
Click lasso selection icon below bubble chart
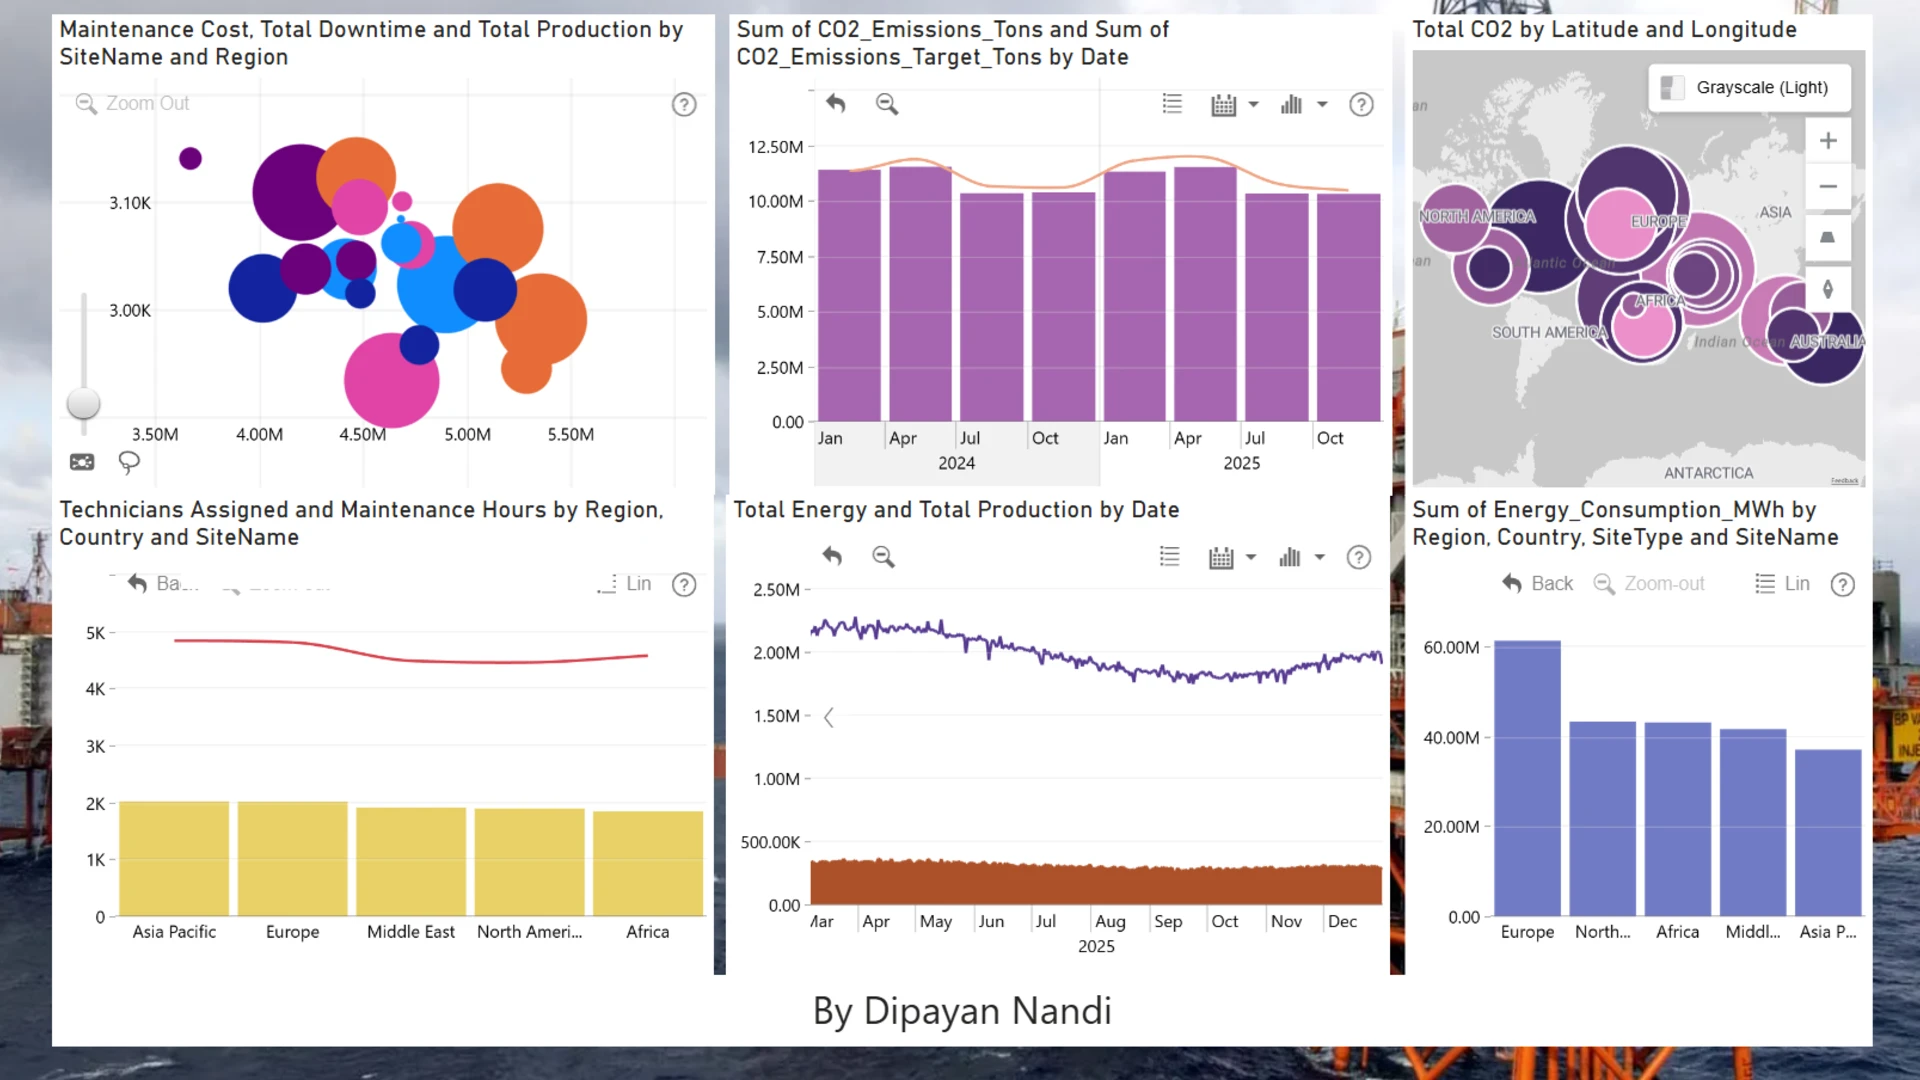click(129, 462)
